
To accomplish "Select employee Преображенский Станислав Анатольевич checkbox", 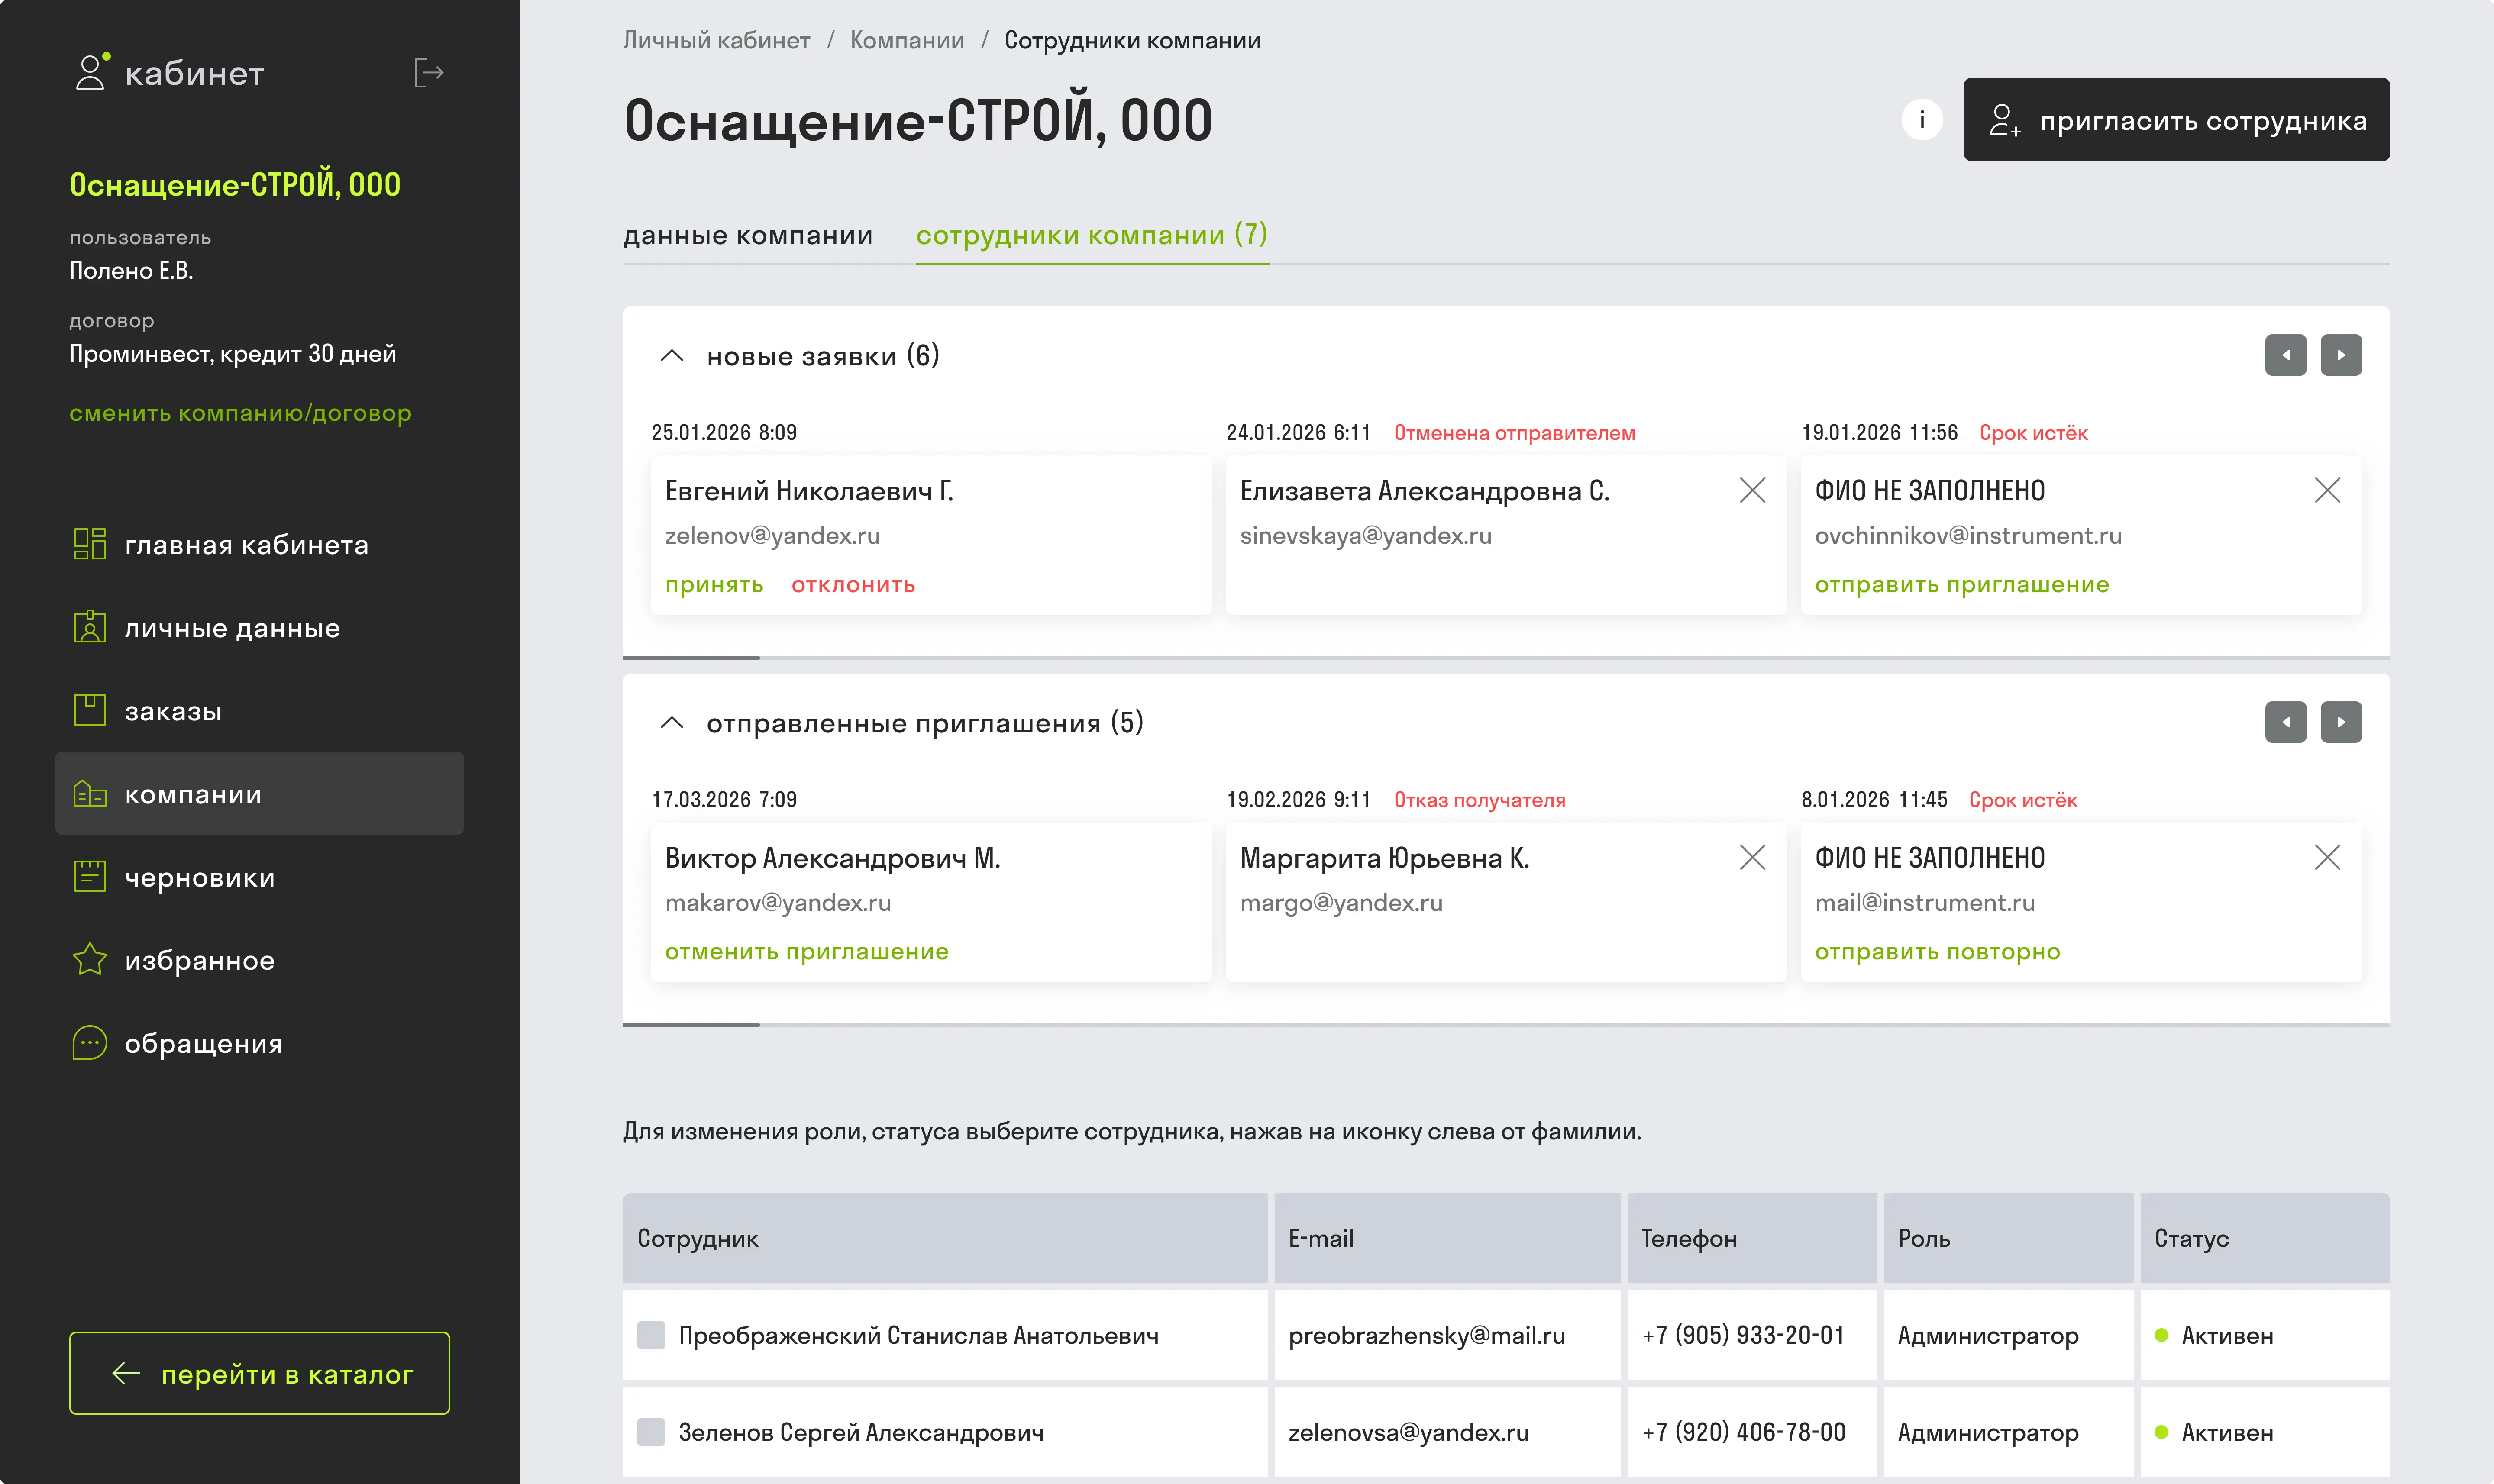I will pos(651,1335).
